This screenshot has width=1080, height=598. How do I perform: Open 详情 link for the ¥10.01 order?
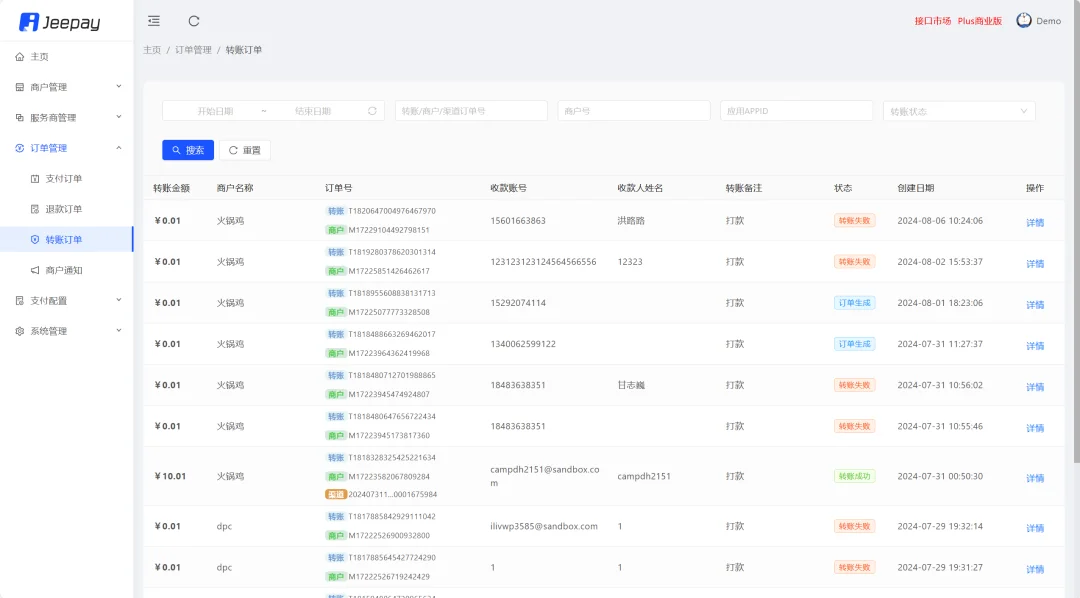click(x=1034, y=478)
